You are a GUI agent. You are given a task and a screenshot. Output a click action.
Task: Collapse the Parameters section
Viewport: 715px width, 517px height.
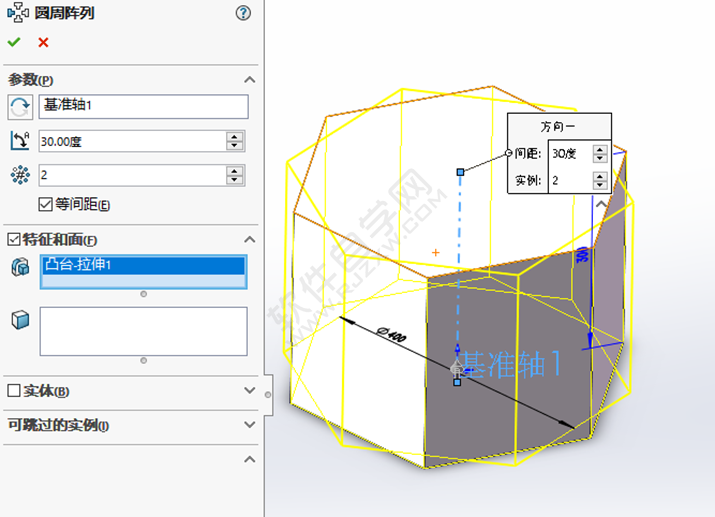coord(249,80)
